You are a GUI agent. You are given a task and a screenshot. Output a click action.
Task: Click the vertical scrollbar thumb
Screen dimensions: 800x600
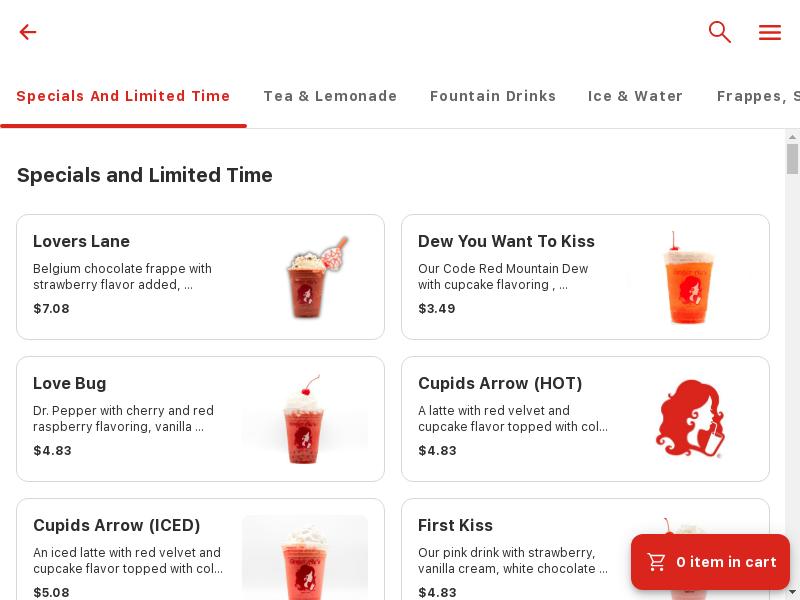coord(792,159)
